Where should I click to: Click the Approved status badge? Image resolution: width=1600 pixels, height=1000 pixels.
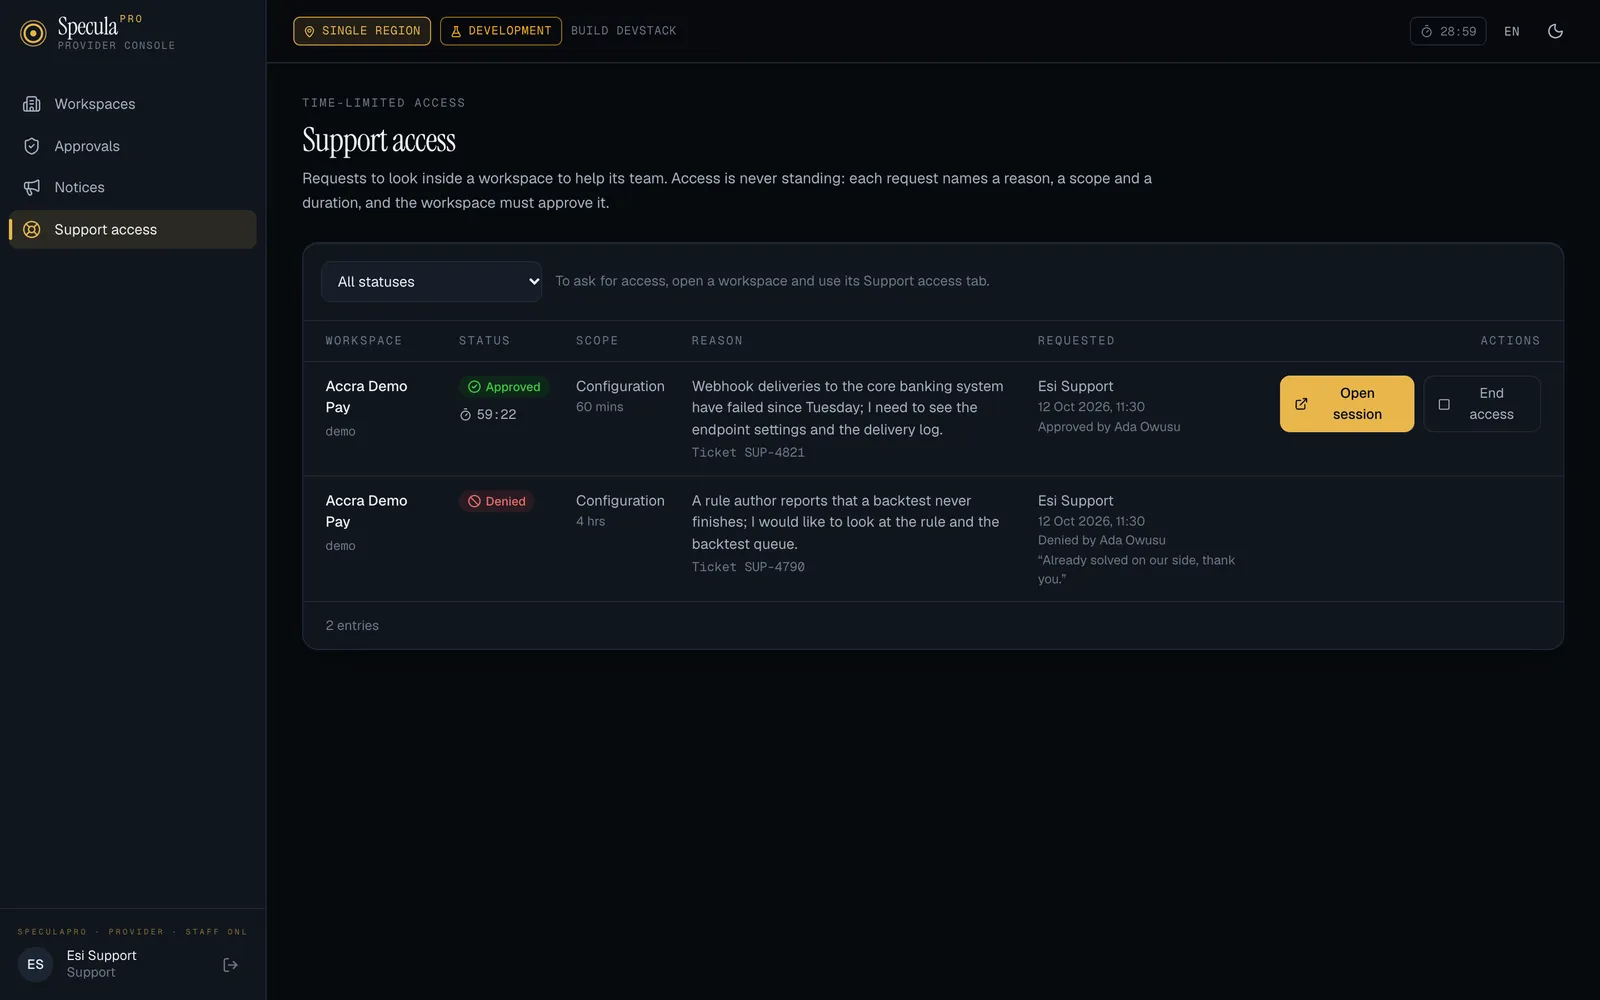click(x=504, y=387)
